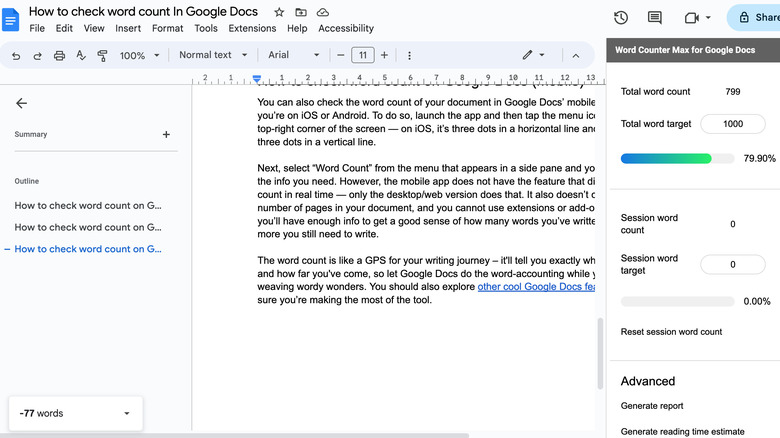Undo the last action
The height and width of the screenshot is (438, 780).
[16, 56]
